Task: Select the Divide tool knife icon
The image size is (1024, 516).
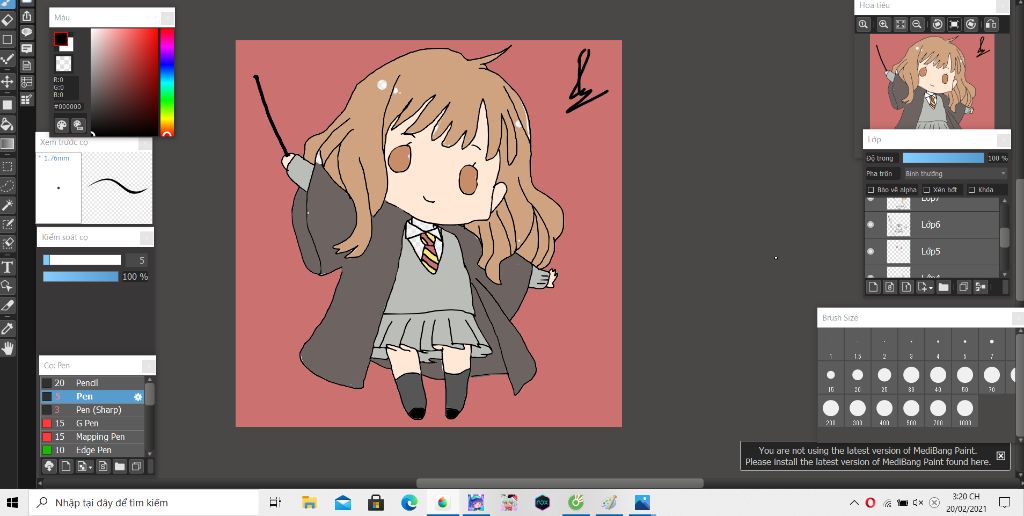Action: click(x=7, y=305)
